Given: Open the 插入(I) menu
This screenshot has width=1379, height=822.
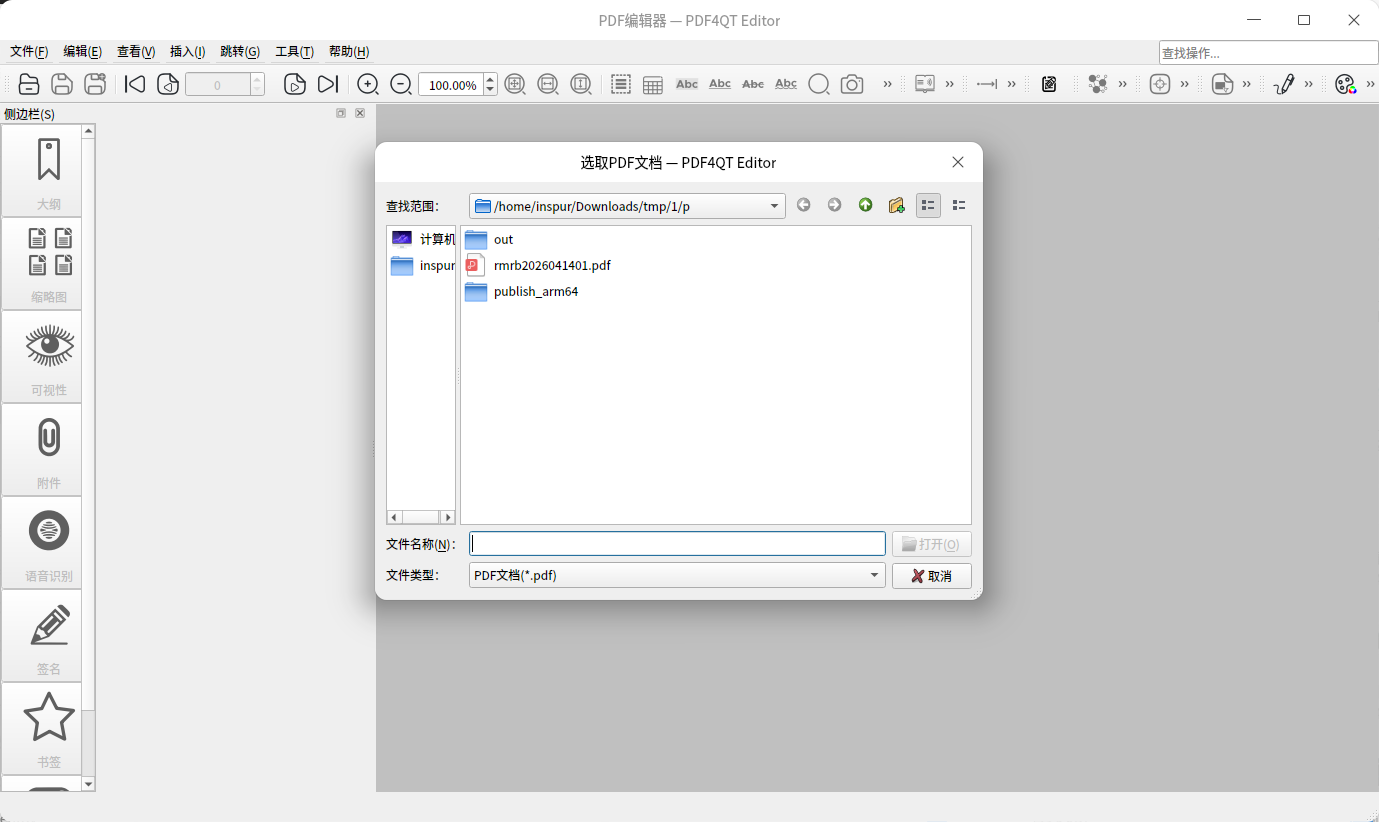Looking at the screenshot, I should (x=187, y=52).
